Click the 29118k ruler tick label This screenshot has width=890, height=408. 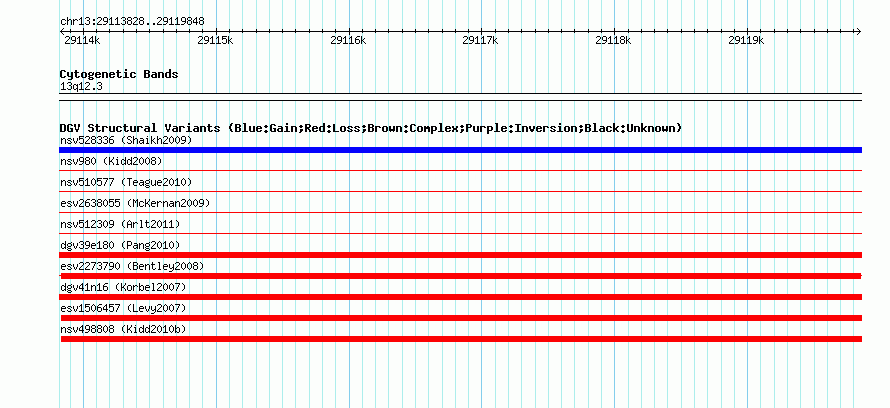coord(613,40)
